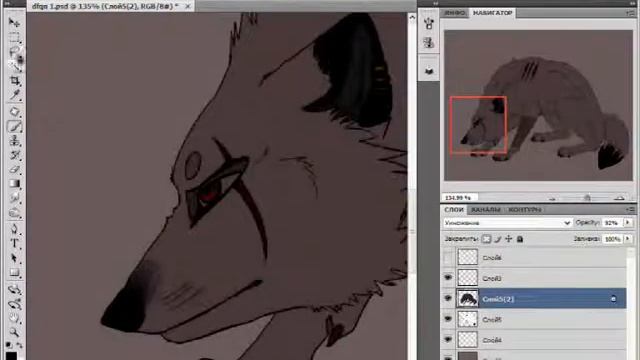Switch to the ИНФО tab

click(x=454, y=13)
